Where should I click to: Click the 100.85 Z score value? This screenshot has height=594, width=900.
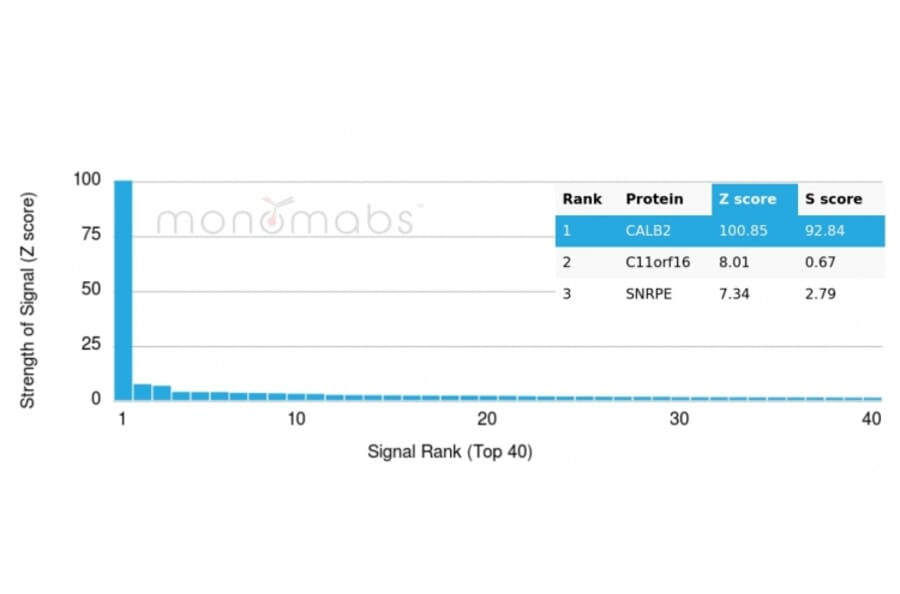pyautogui.click(x=741, y=231)
